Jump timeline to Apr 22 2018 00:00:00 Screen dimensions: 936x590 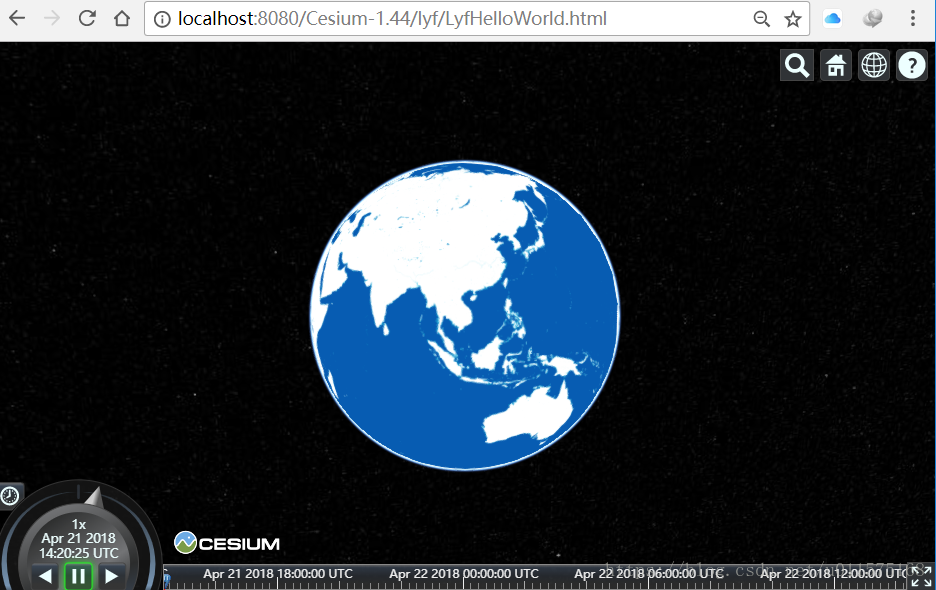(464, 574)
